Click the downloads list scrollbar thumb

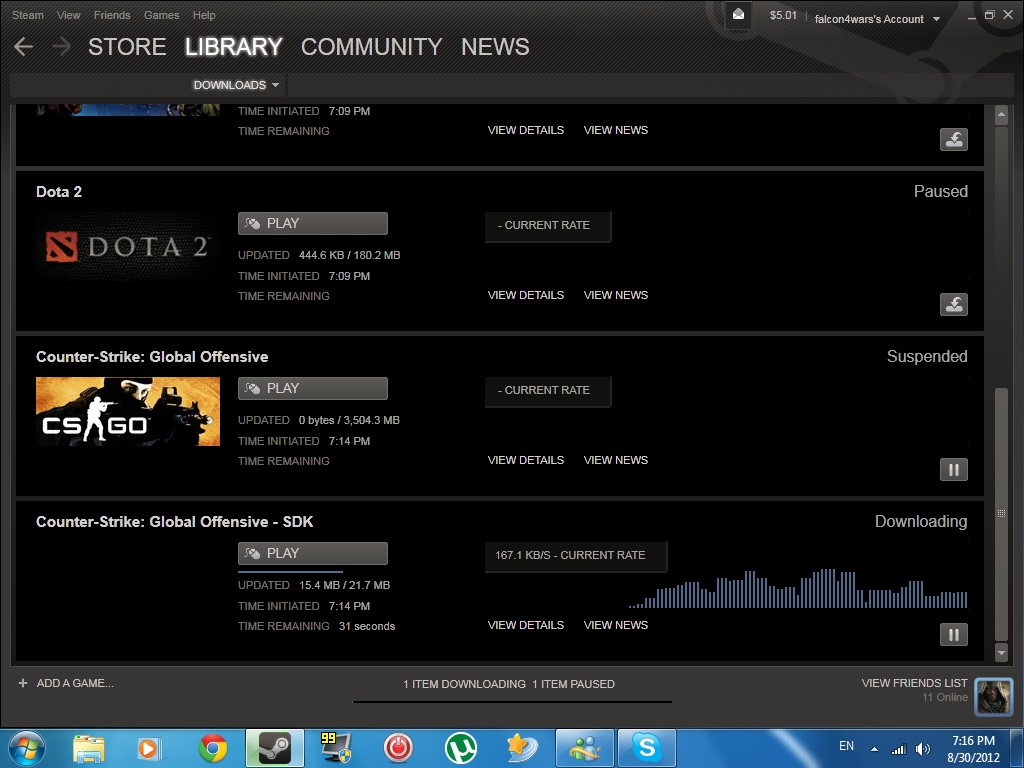tap(1001, 514)
